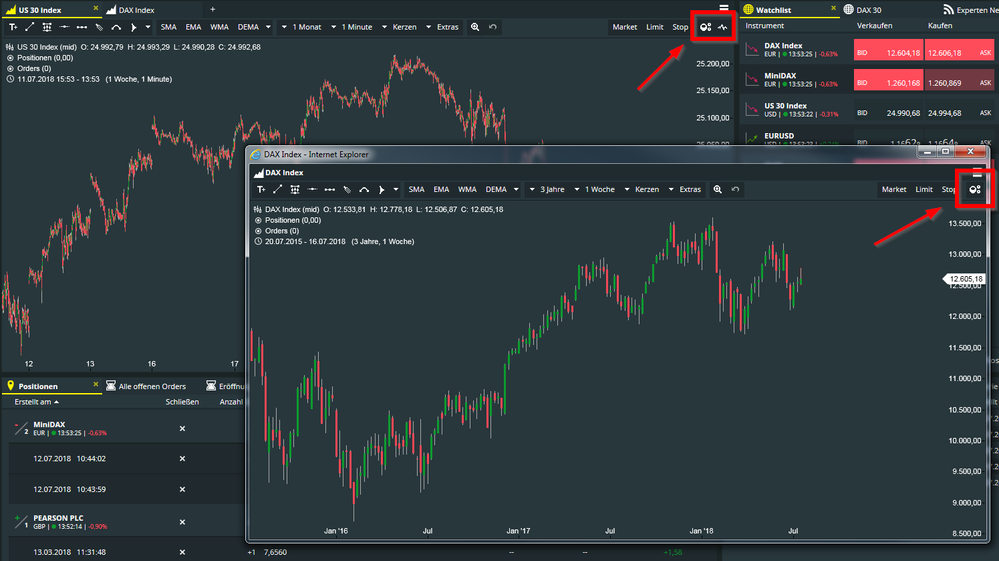The image size is (999, 561).
Task: Select the horizontal line tool in DAX Index window
Action: pos(312,190)
